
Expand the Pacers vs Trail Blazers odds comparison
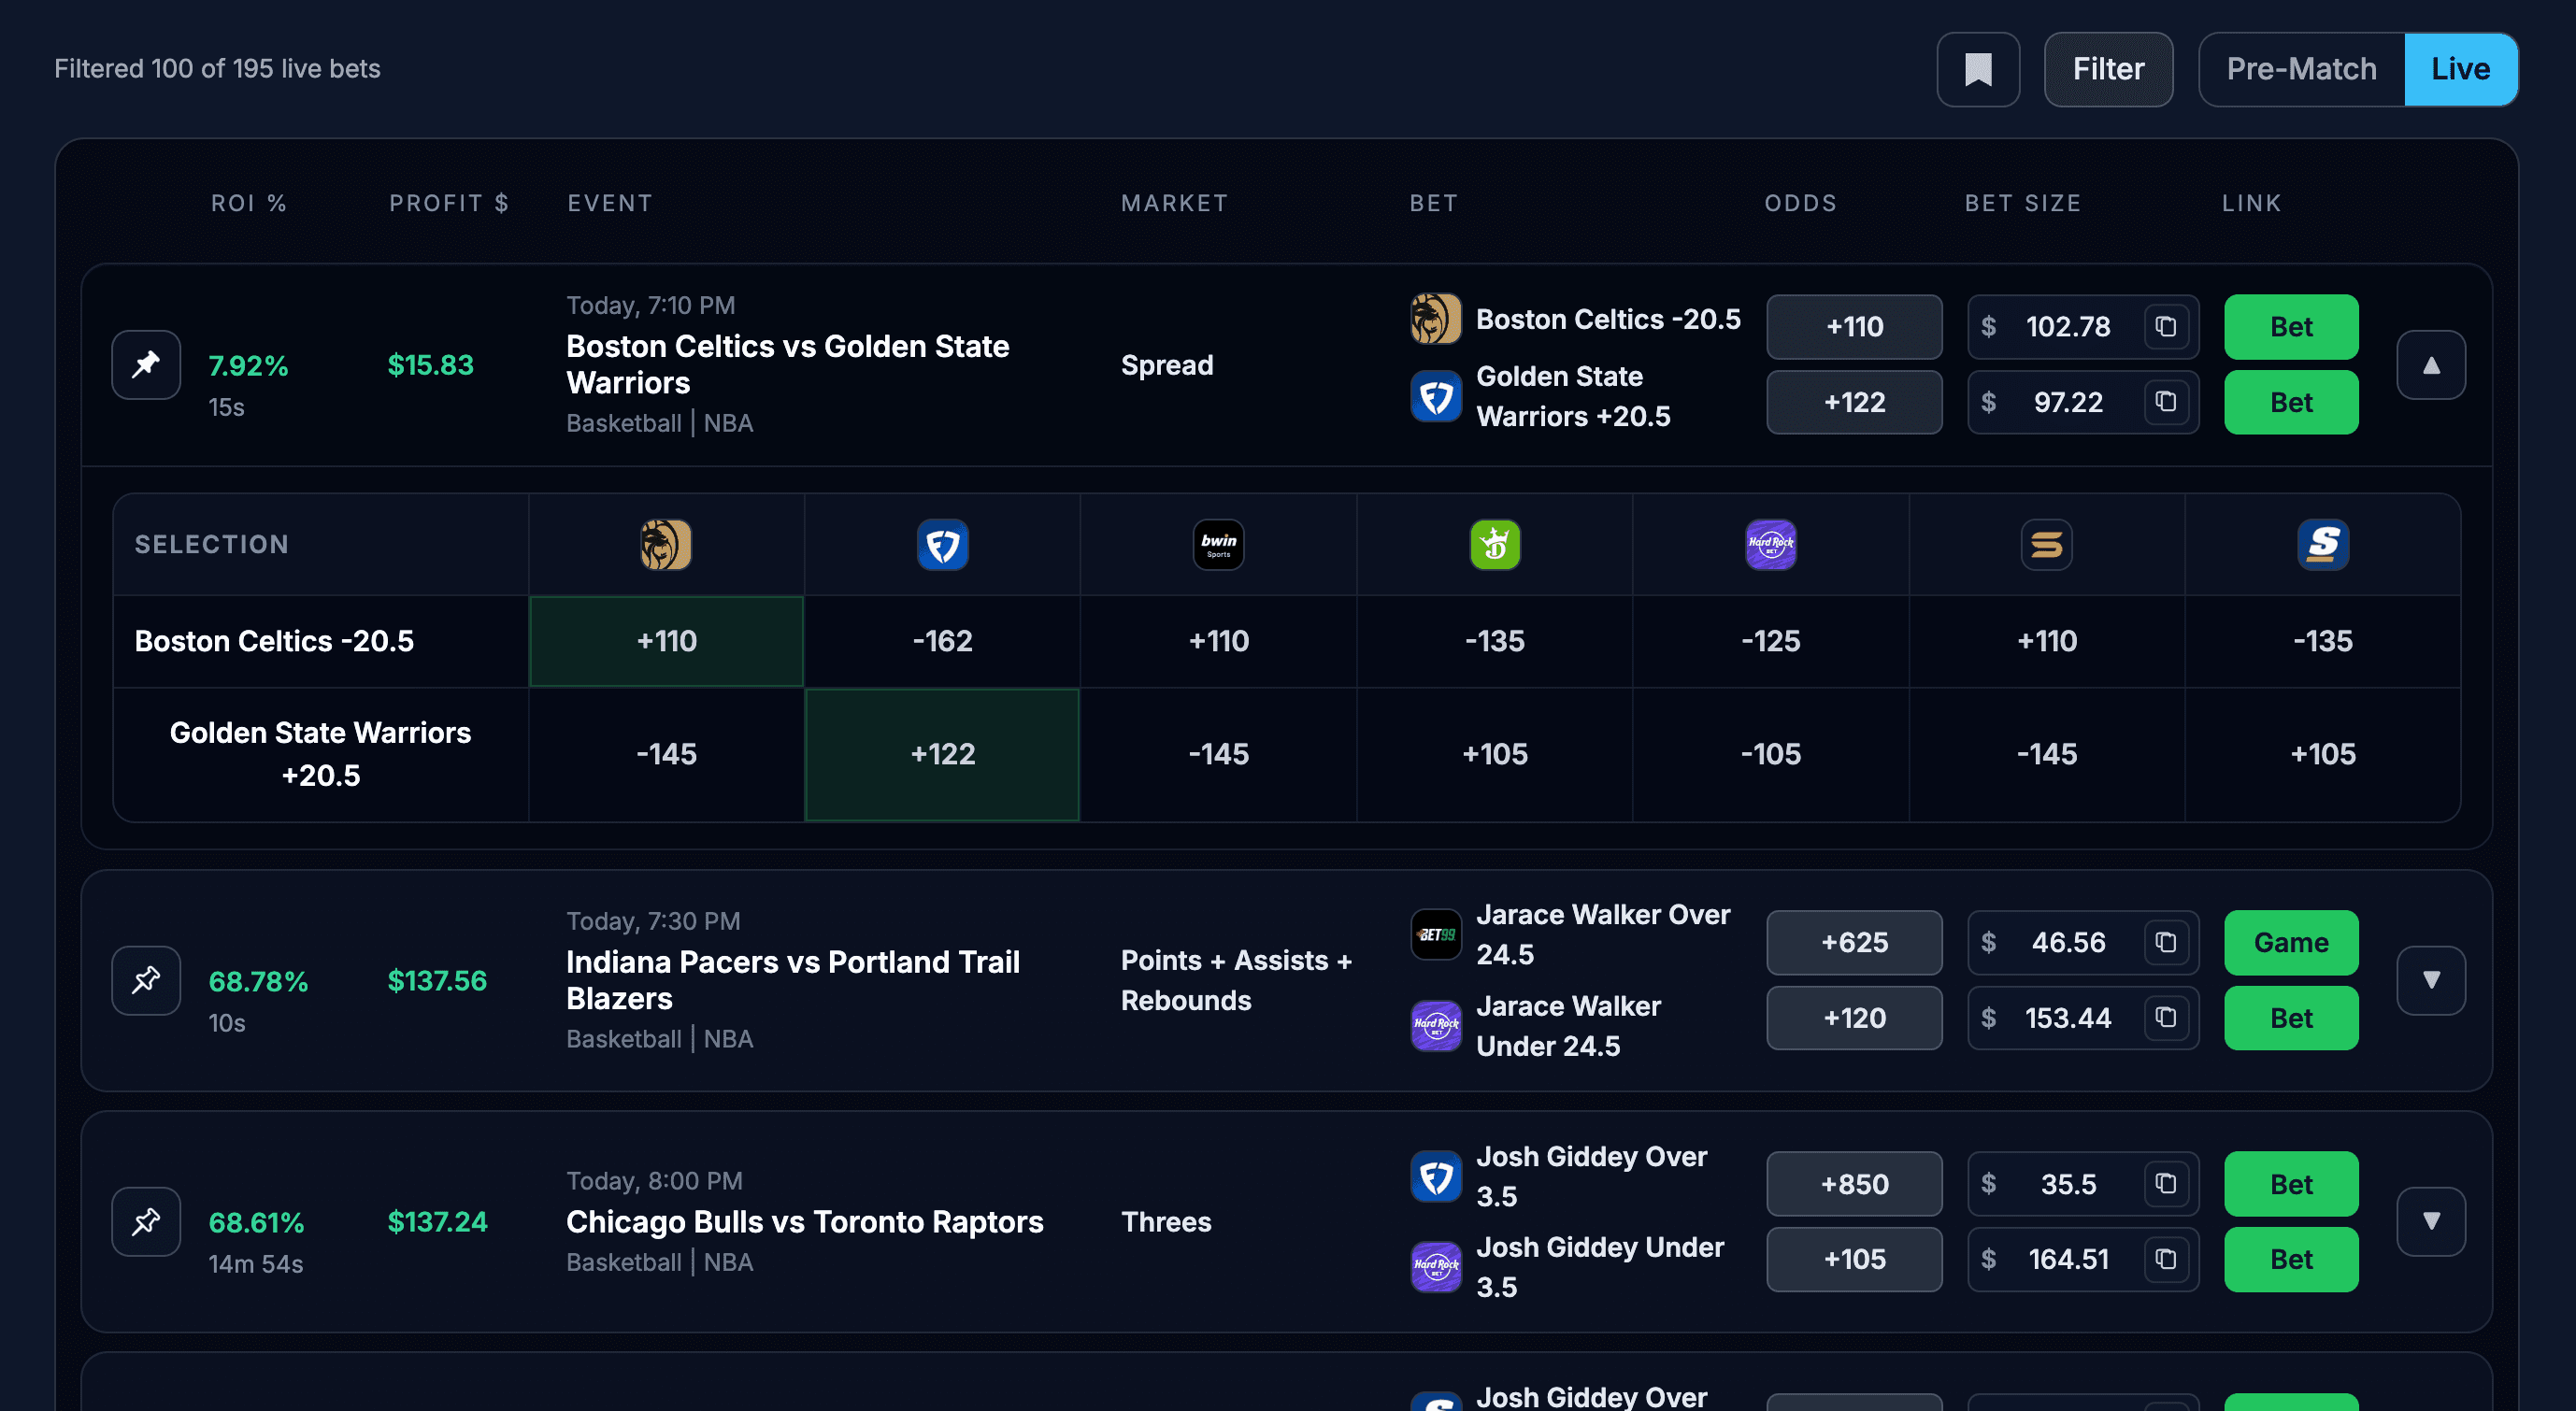click(2431, 981)
